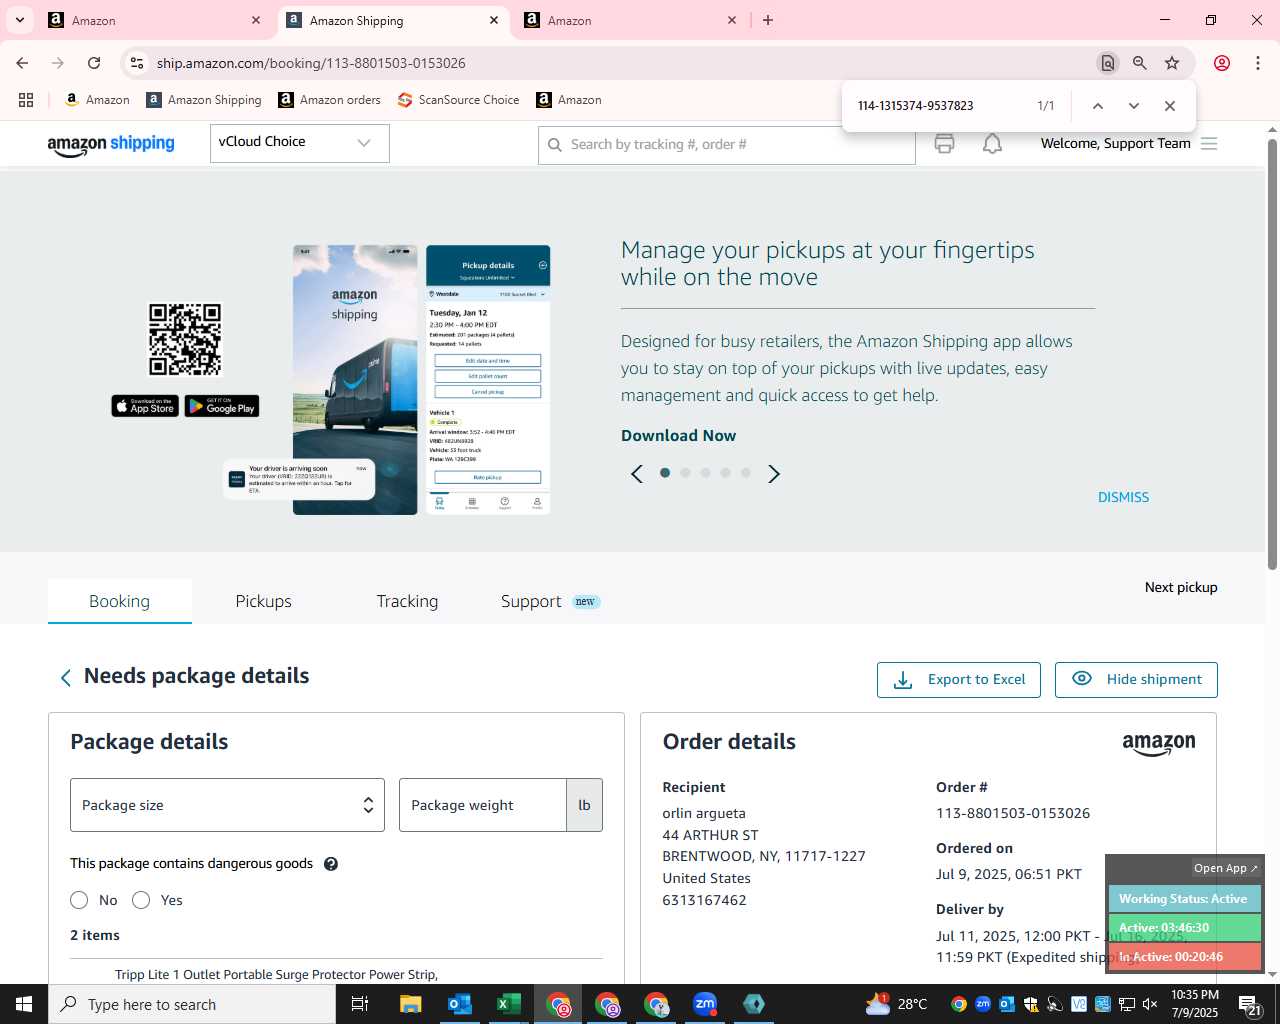
Task: Open Windows Start menu
Action: (x=24, y=1004)
